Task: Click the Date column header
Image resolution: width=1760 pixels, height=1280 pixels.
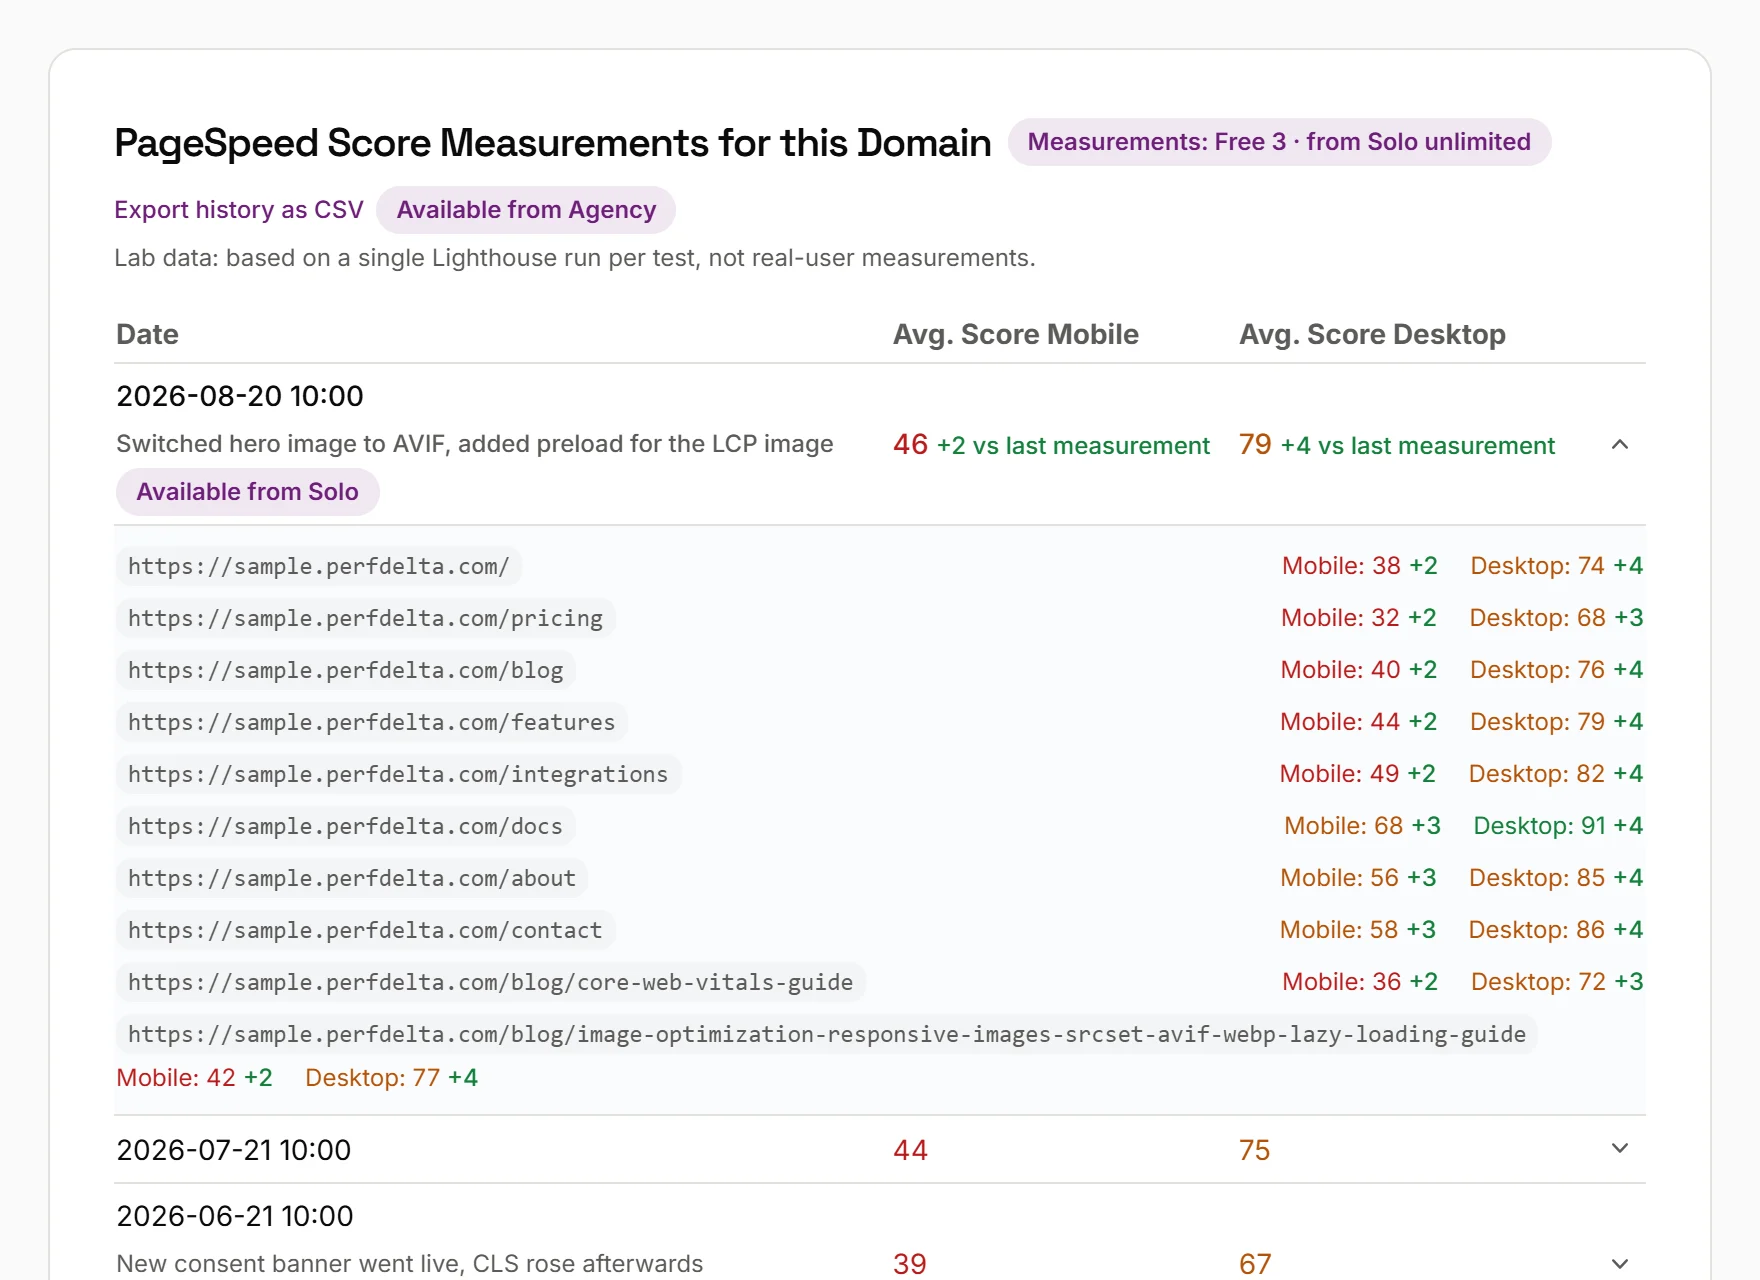Action: [x=147, y=334]
